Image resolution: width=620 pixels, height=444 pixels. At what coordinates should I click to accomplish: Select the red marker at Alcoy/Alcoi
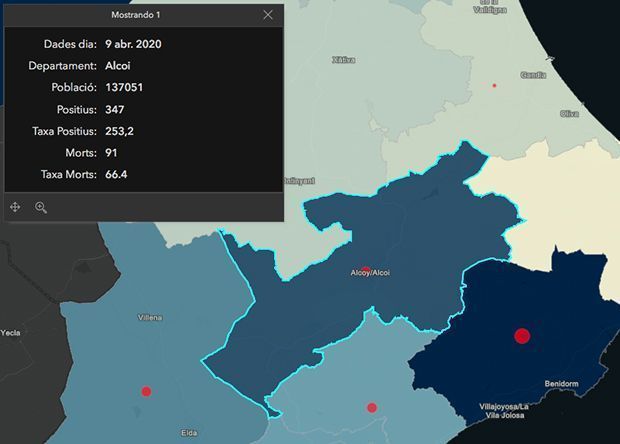pos(366,270)
